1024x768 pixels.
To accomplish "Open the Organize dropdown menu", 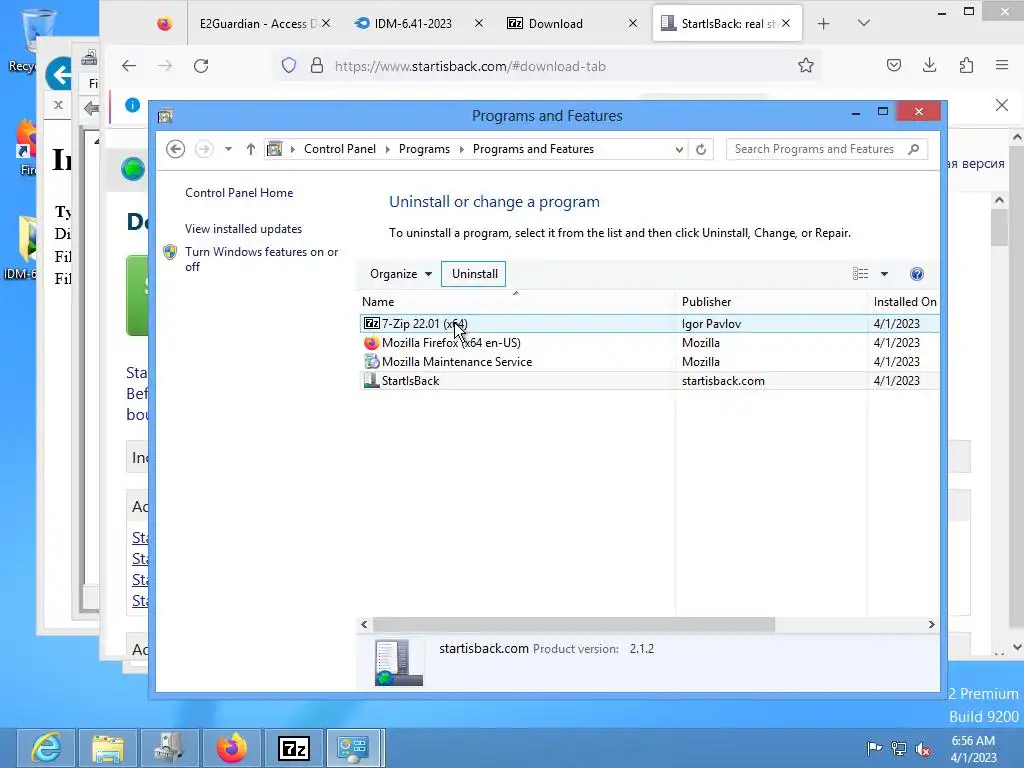I will click(400, 274).
